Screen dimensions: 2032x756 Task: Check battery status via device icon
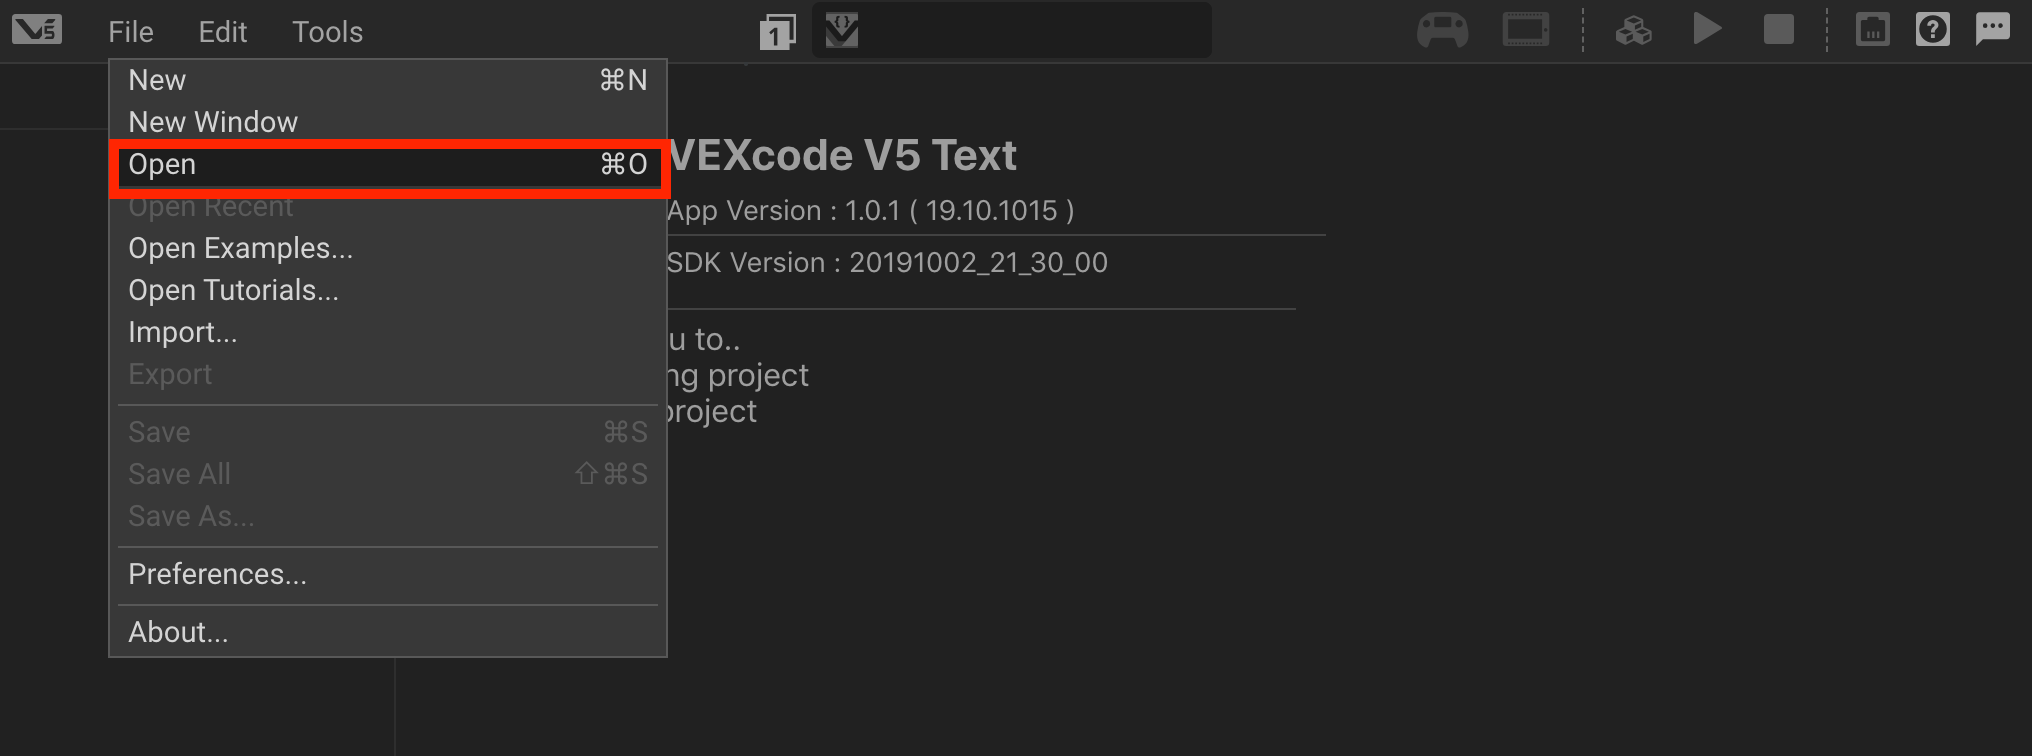click(1872, 29)
